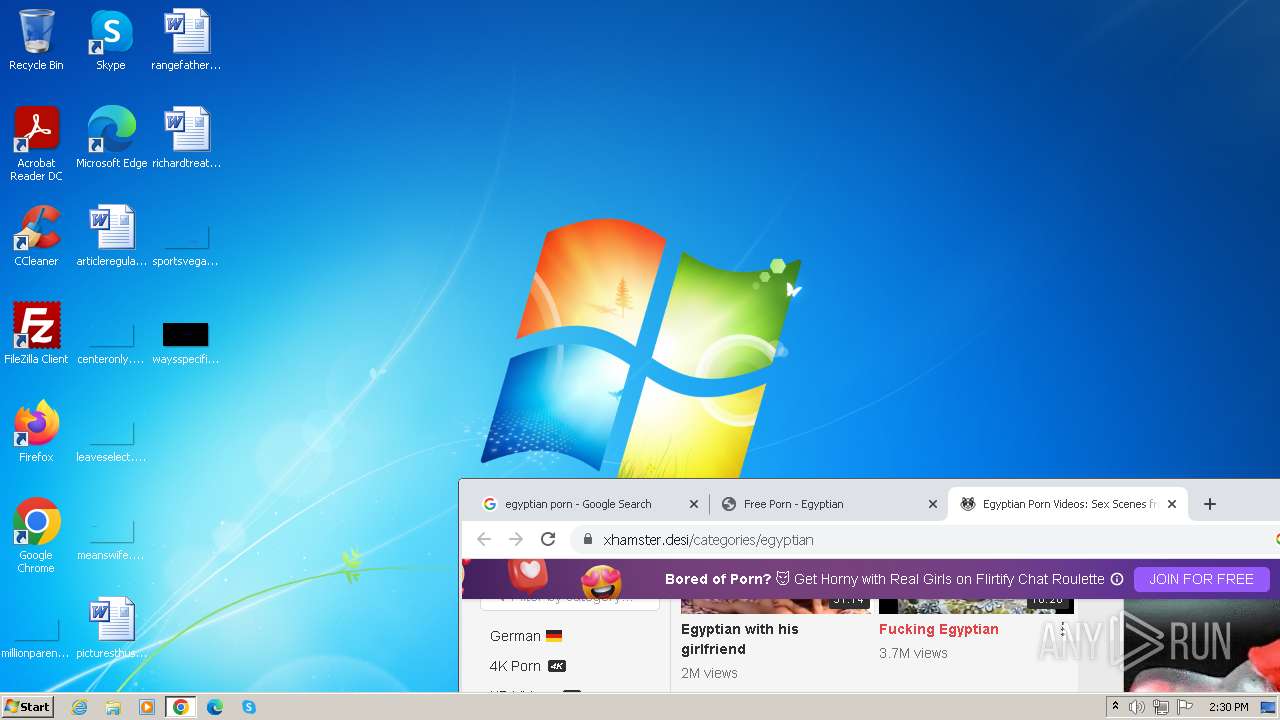Open Firefox desktop shortcut
The height and width of the screenshot is (720, 1280).
tap(36, 432)
